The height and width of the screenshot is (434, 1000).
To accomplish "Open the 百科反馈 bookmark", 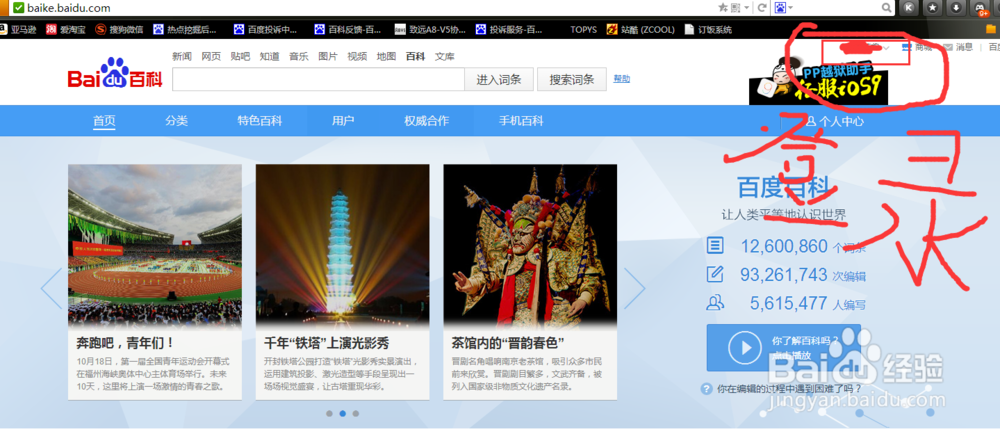I will pos(348,29).
